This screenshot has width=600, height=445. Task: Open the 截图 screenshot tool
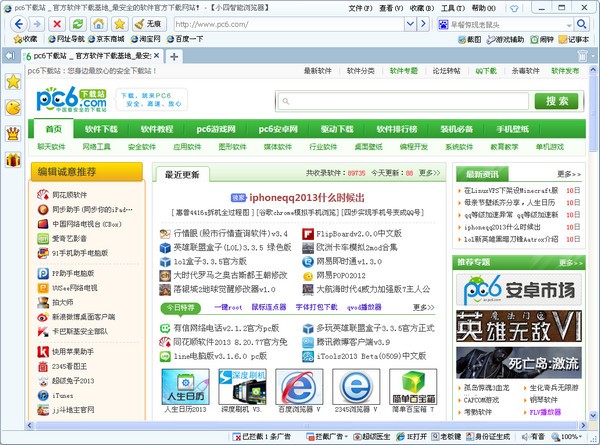coord(470,39)
